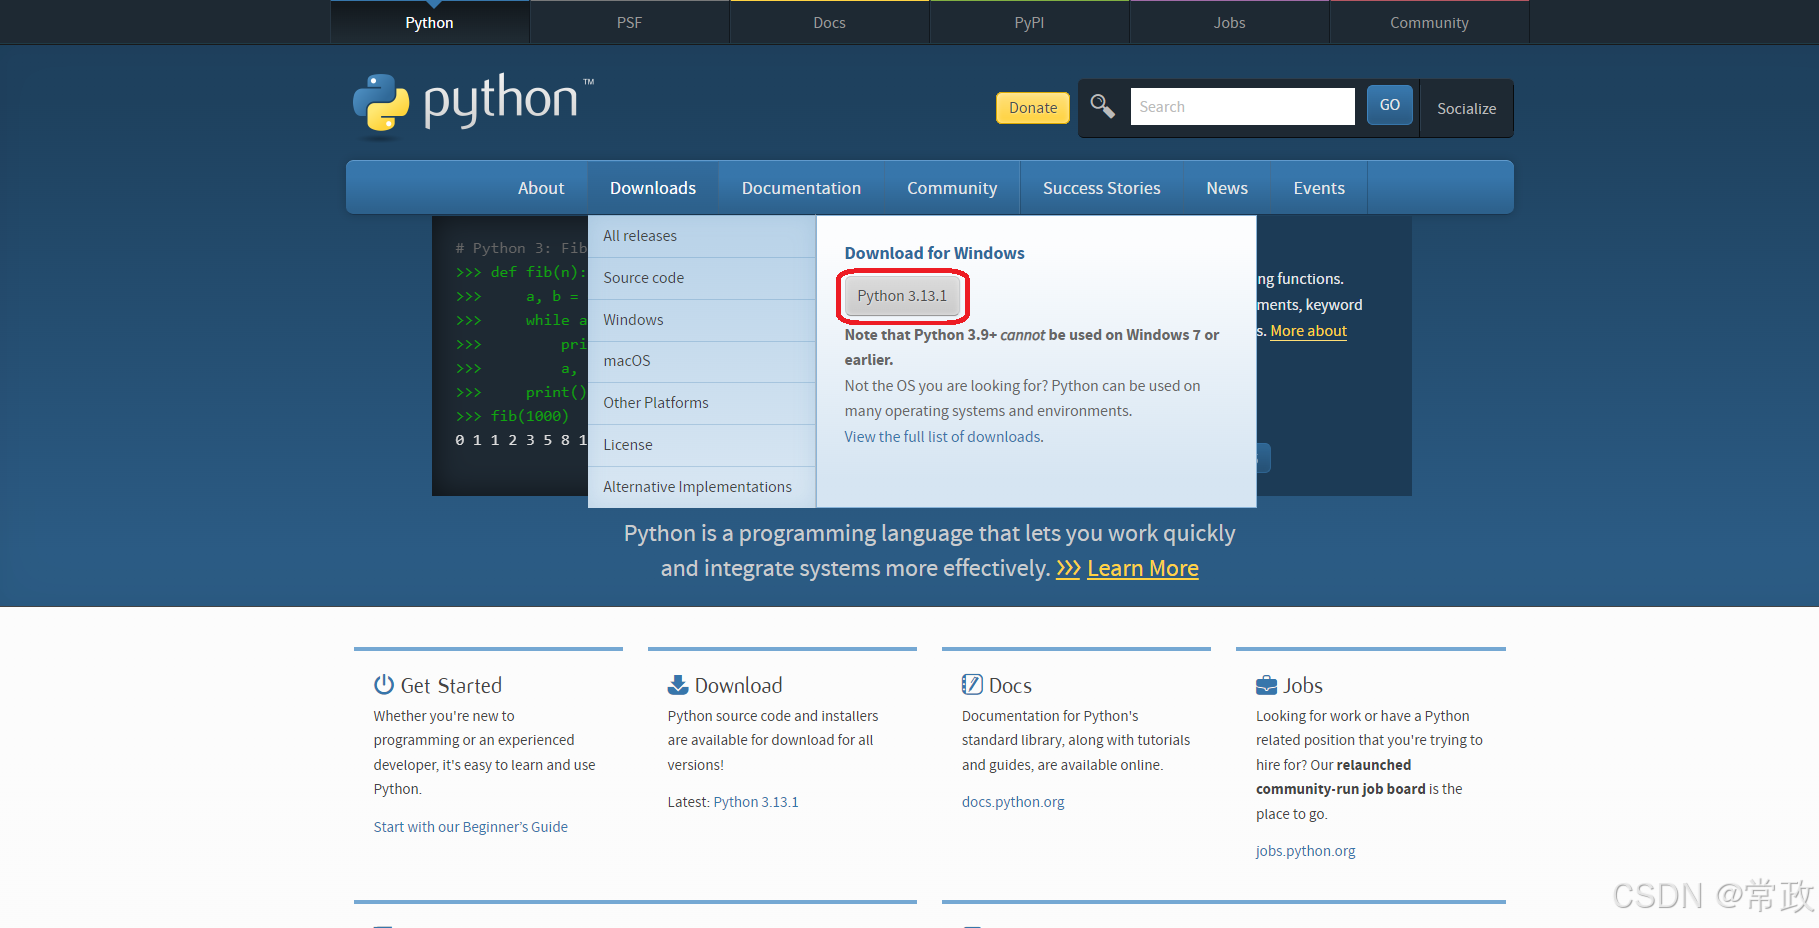1819x928 pixels.
Task: Click the Python 3.13.1 download button
Action: pyautogui.click(x=902, y=296)
